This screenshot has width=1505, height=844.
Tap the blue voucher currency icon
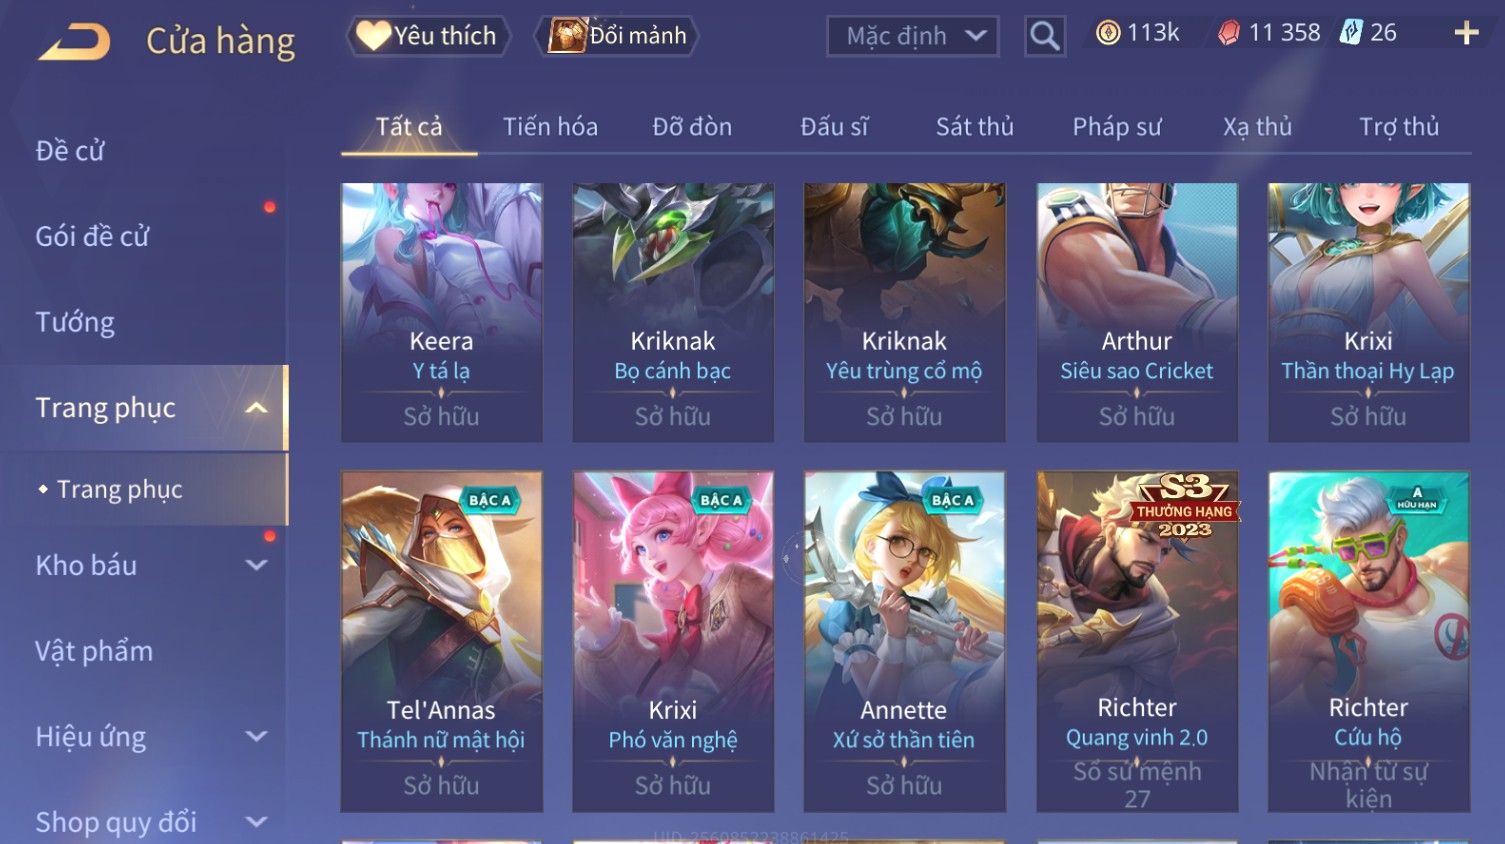(1351, 33)
